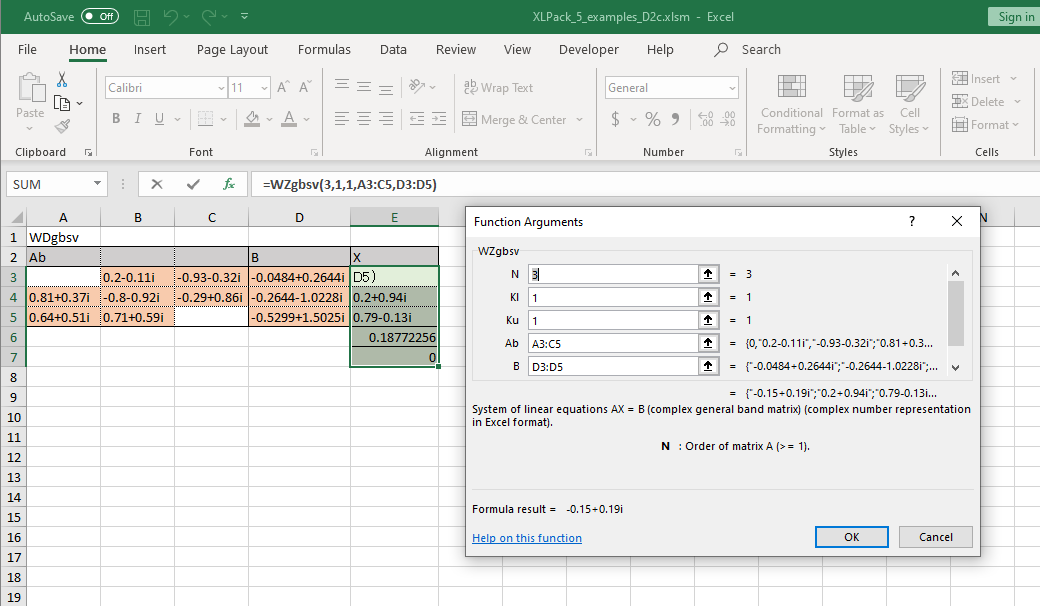Click the help question mark in dialog

pyautogui.click(x=911, y=221)
